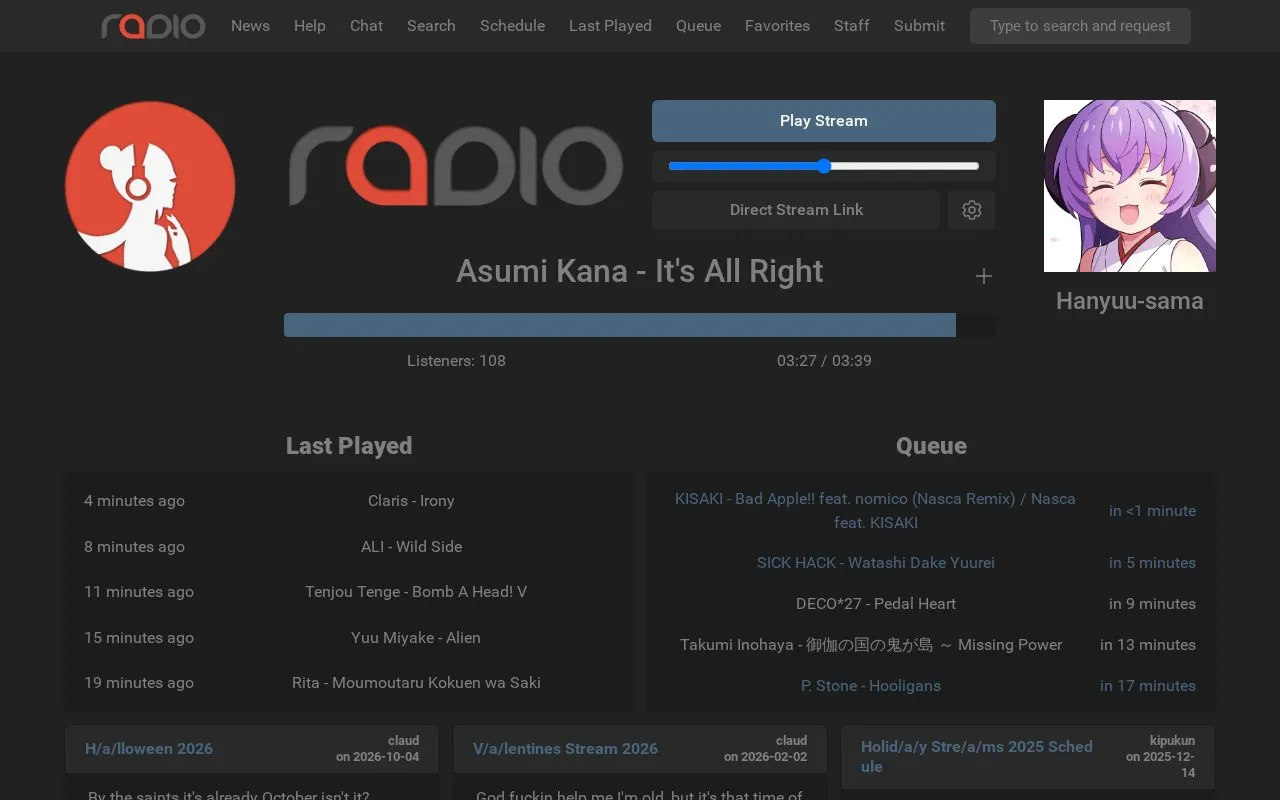The width and height of the screenshot is (1280, 800).
Task: Click Rita - Moumoutaru Kokuen wa Saki
Action: pos(416,683)
